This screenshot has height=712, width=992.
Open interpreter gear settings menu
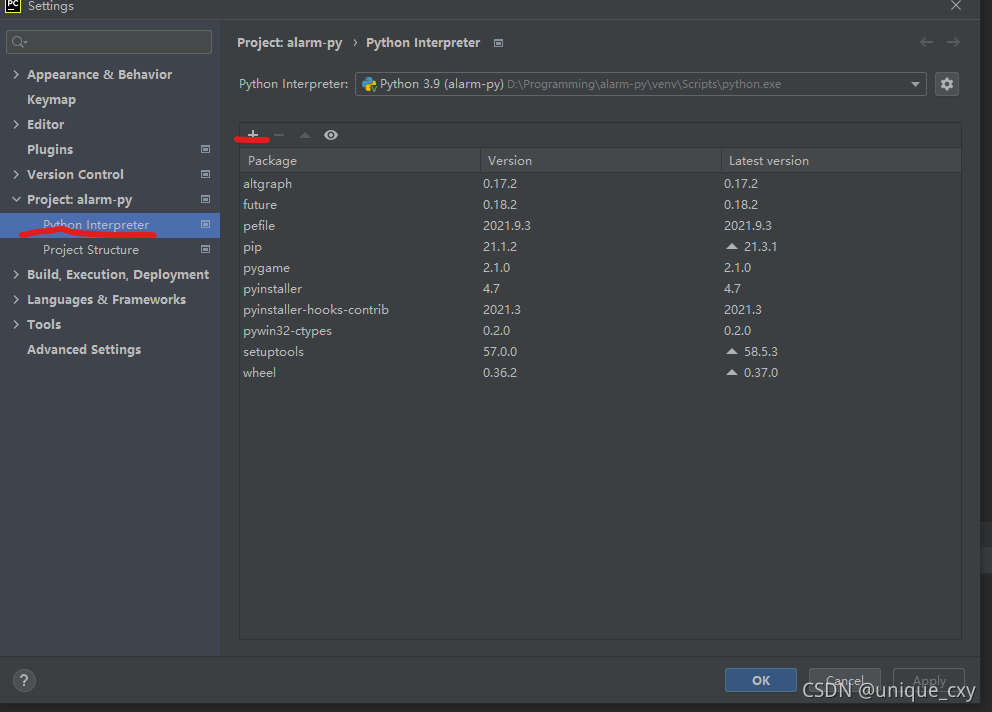946,84
